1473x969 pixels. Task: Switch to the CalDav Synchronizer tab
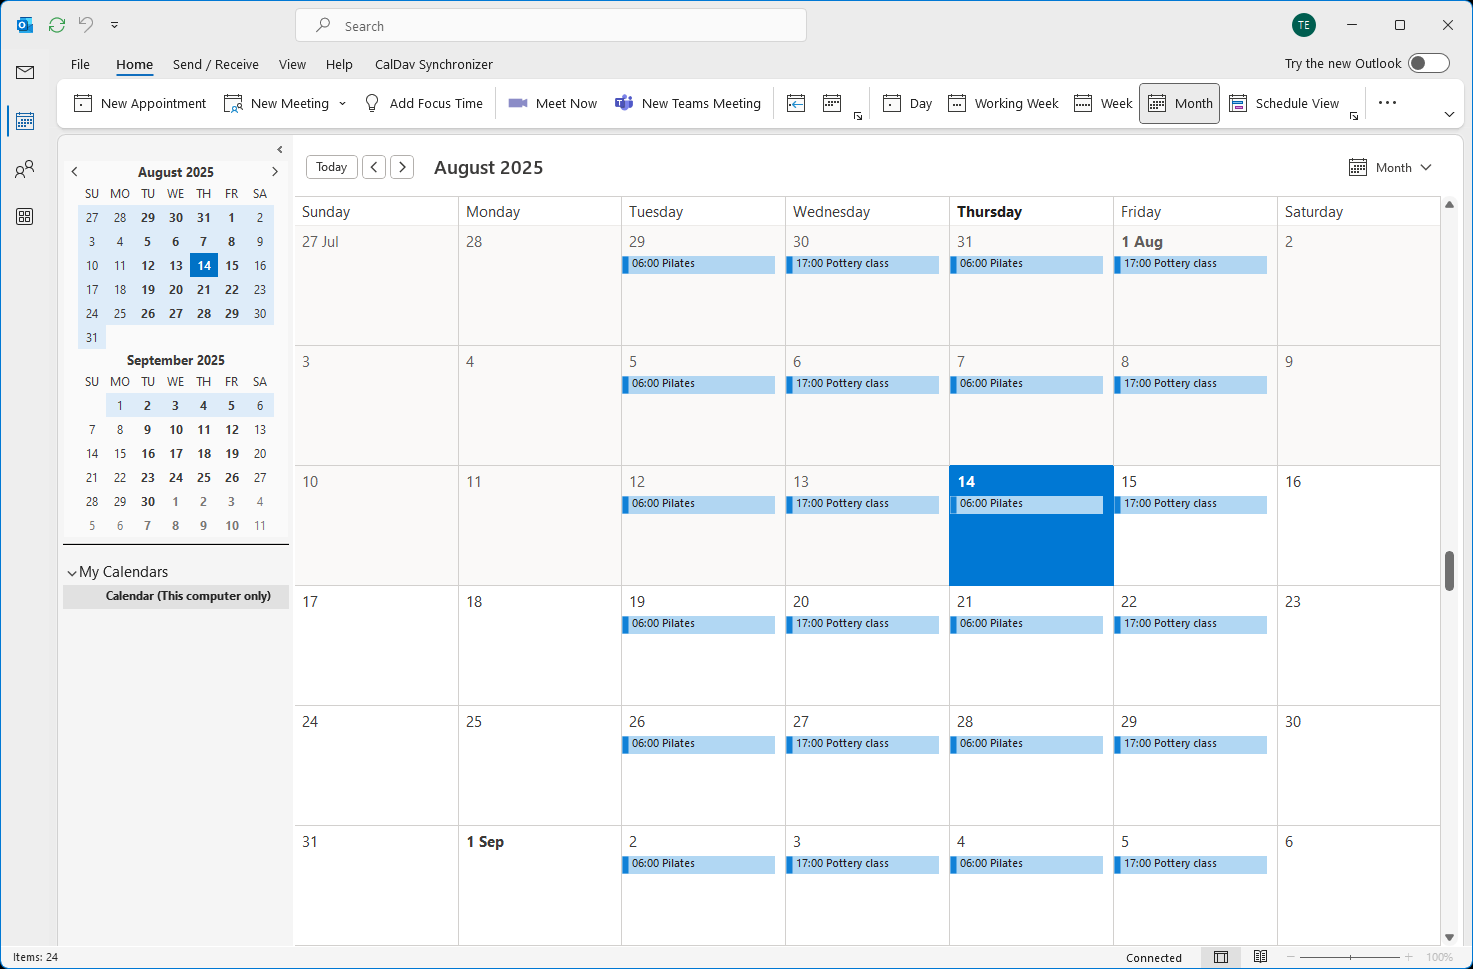pyautogui.click(x=433, y=64)
